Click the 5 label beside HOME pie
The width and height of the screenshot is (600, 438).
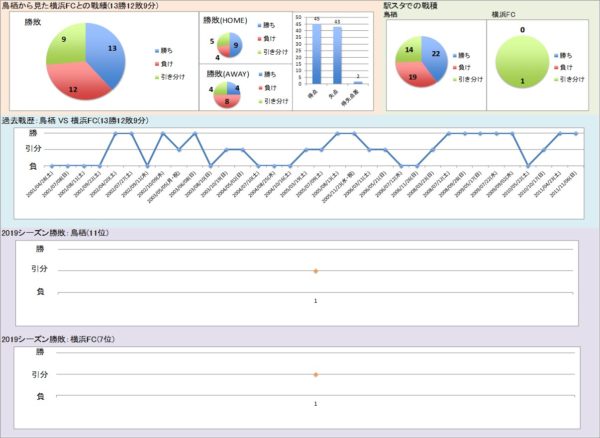point(212,41)
